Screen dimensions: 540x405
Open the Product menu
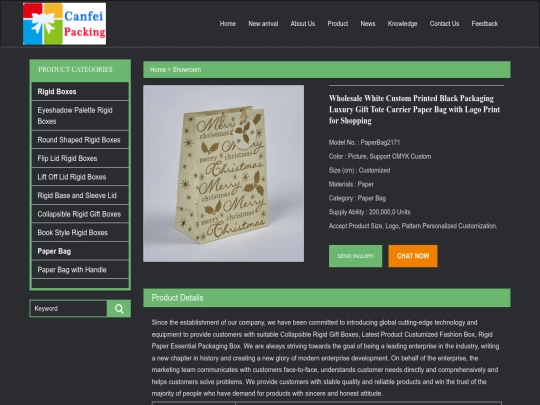click(x=338, y=24)
